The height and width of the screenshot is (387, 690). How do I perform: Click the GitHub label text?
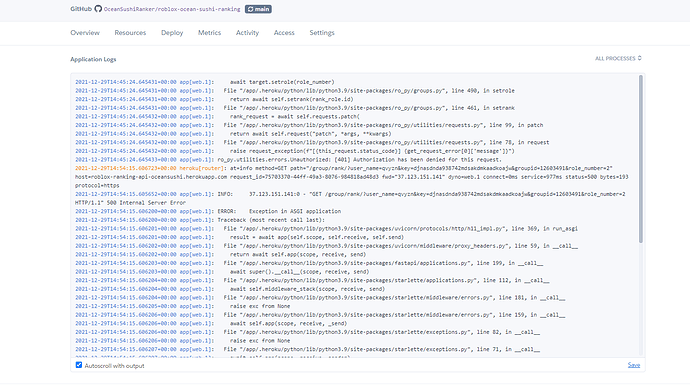(x=81, y=9)
